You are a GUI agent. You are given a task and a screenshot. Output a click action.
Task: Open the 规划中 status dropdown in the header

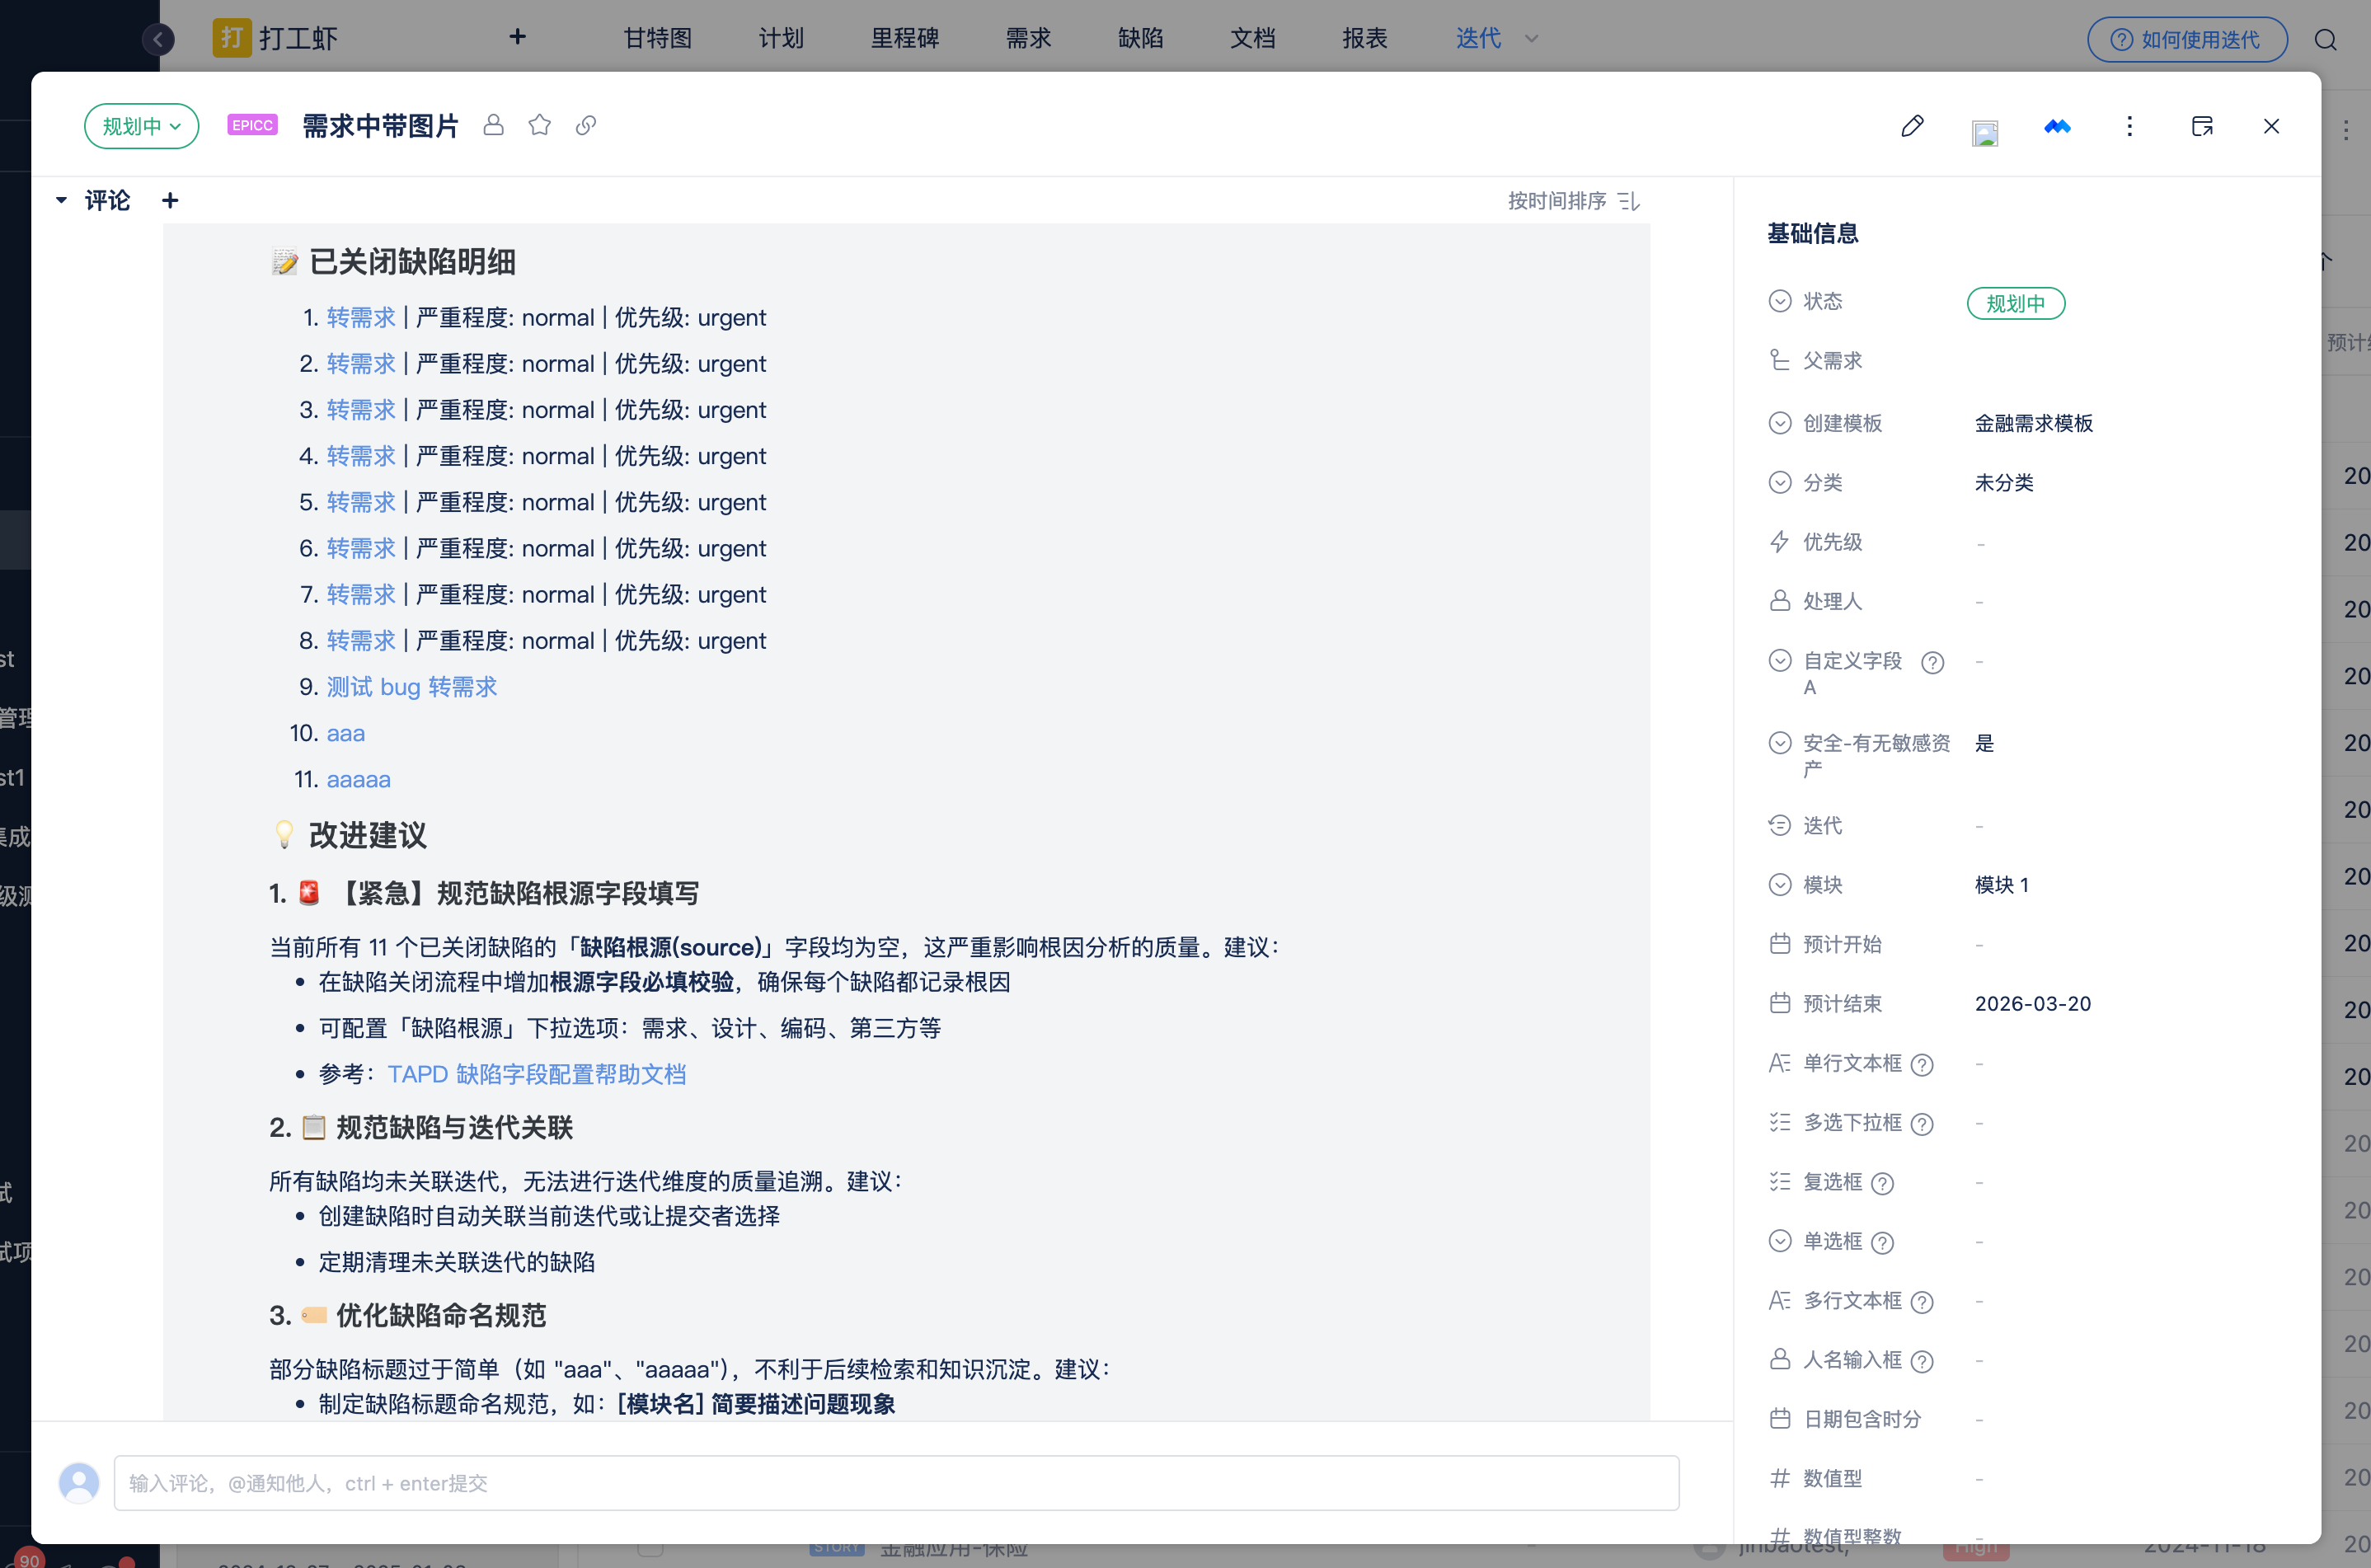pyautogui.click(x=141, y=126)
